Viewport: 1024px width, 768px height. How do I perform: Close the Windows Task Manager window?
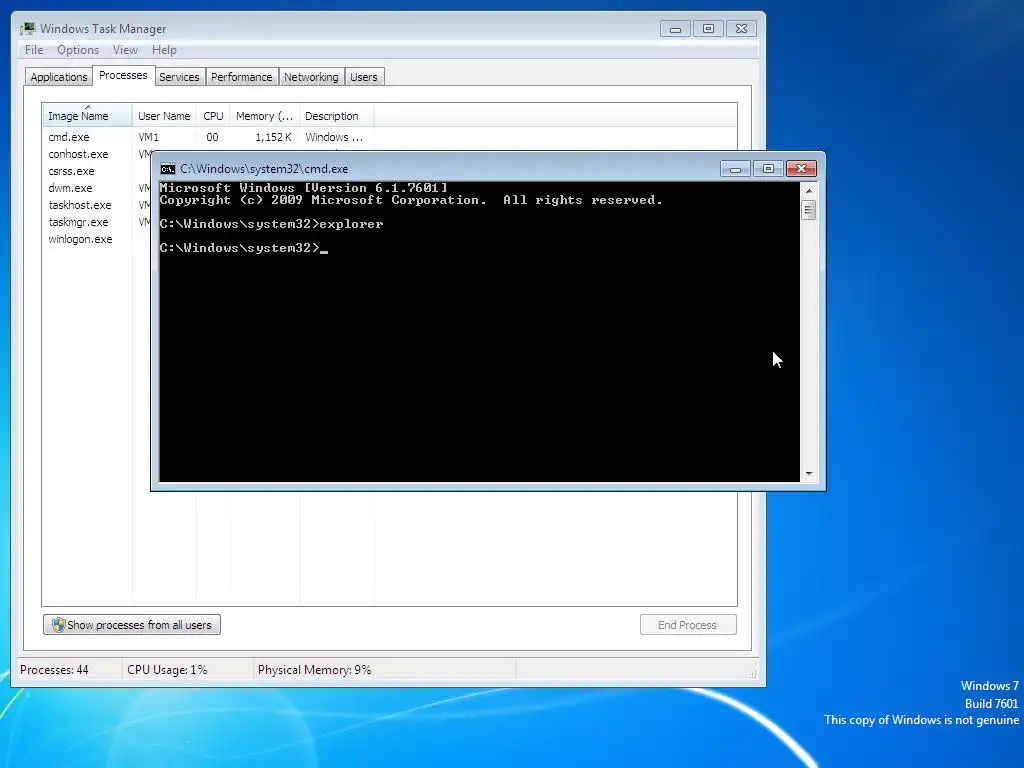tap(741, 29)
